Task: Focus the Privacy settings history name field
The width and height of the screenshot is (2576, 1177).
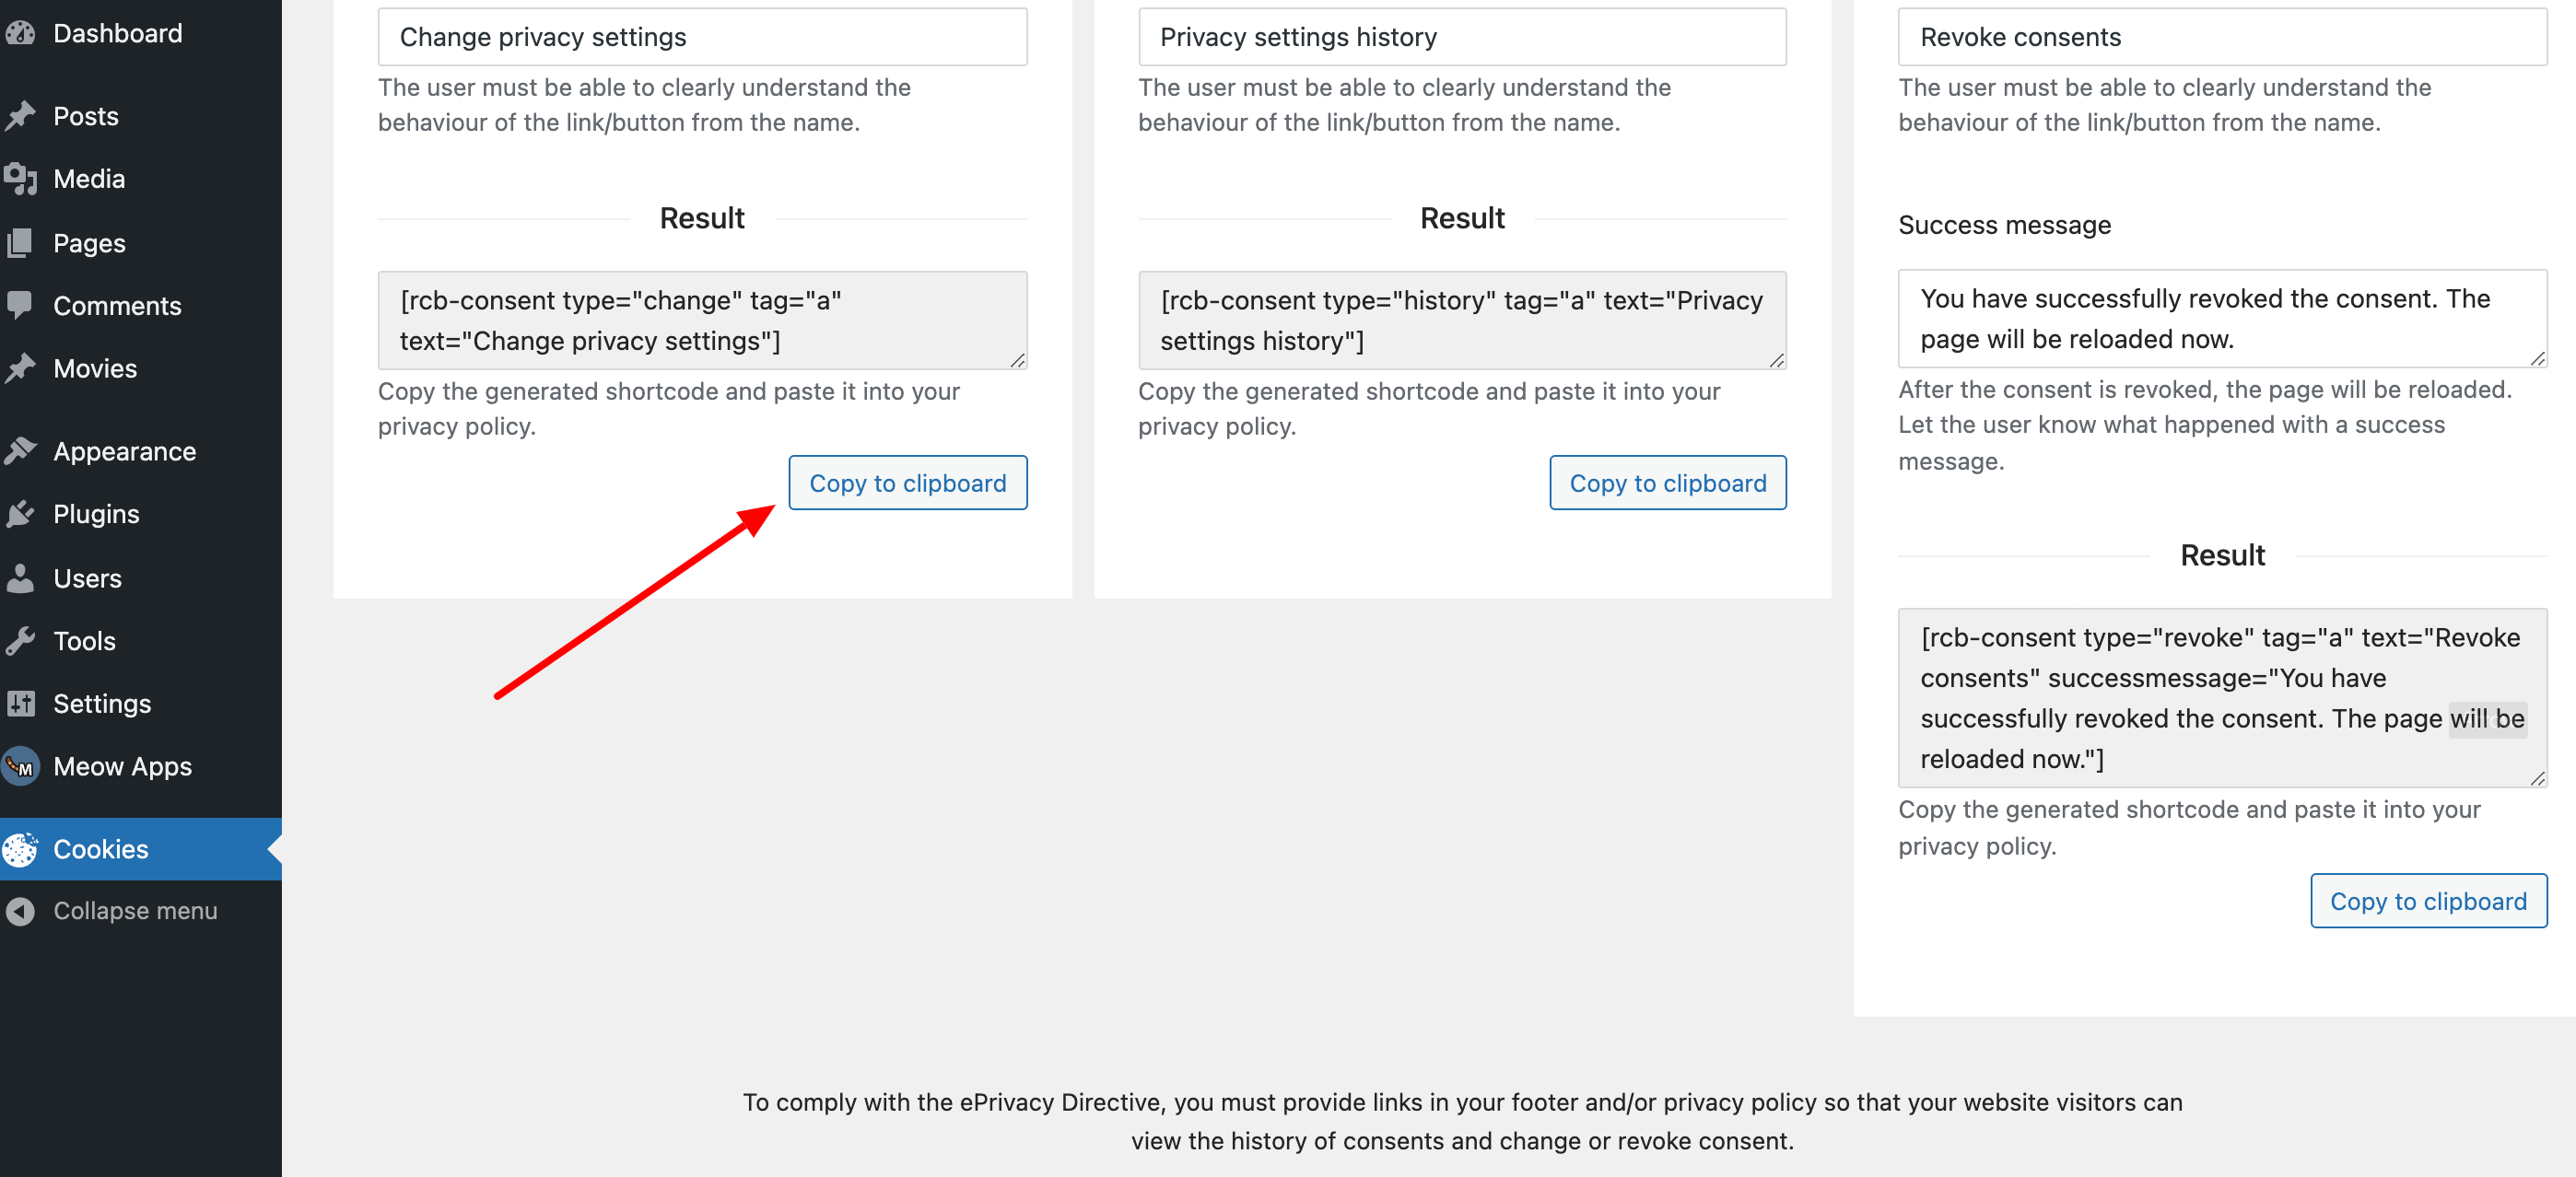Action: tap(1461, 37)
